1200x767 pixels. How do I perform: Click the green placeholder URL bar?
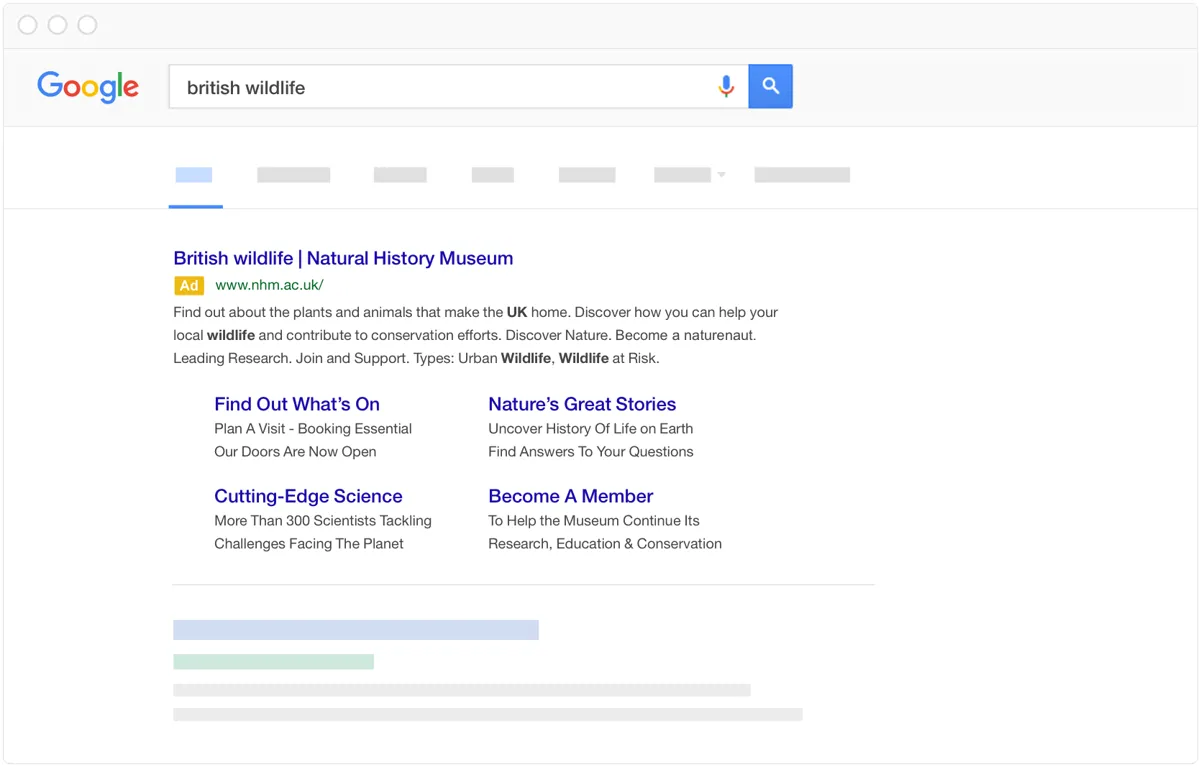273,662
